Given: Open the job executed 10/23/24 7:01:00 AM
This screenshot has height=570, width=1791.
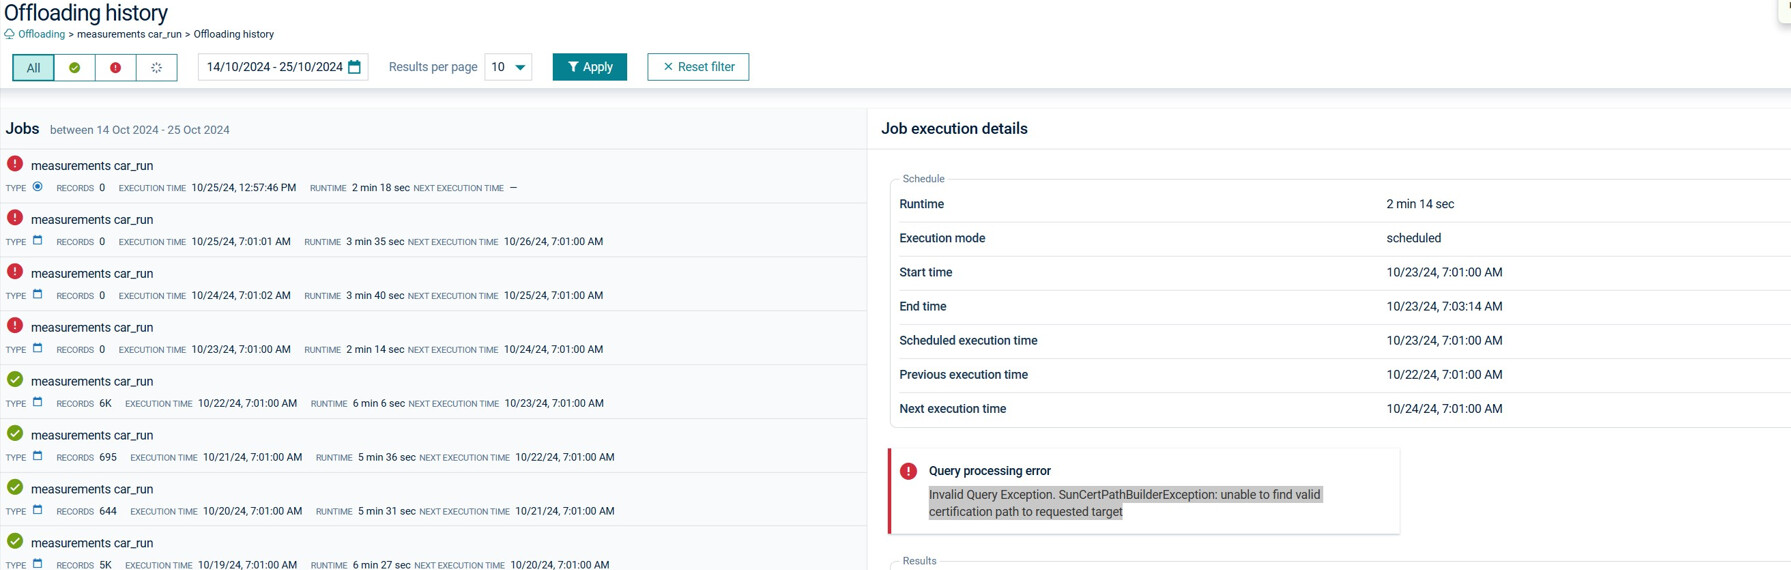Looking at the screenshot, I should pyautogui.click(x=92, y=327).
